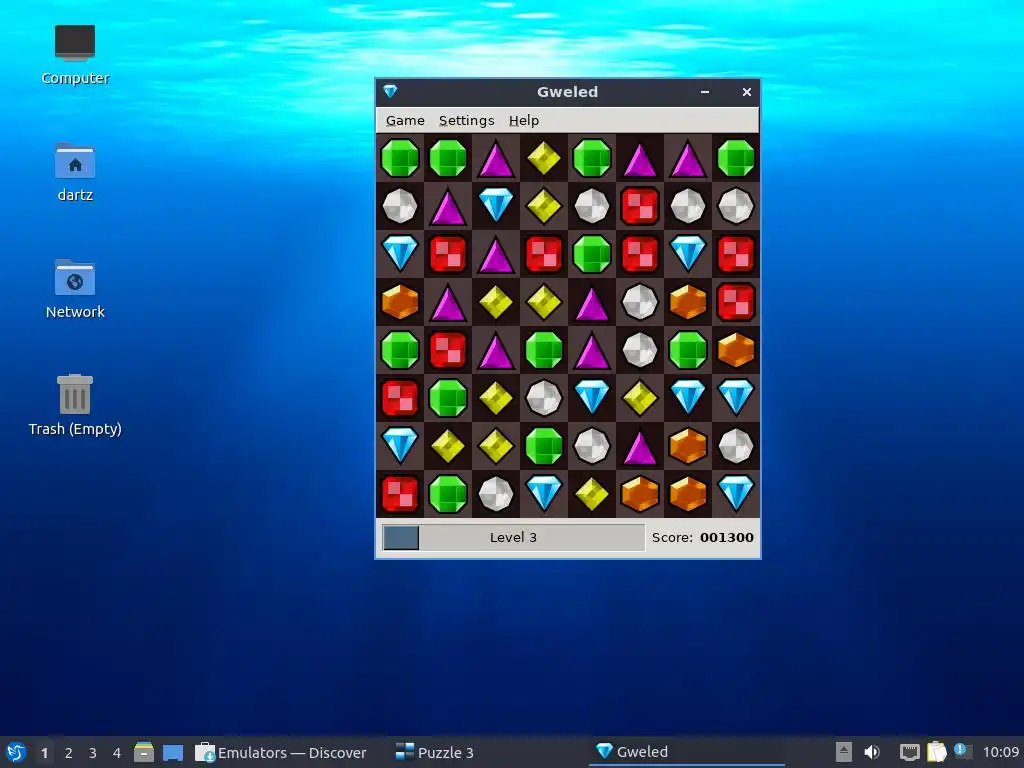Select the white gem in the fourth row
This screenshot has height=768, width=1024.
point(640,302)
